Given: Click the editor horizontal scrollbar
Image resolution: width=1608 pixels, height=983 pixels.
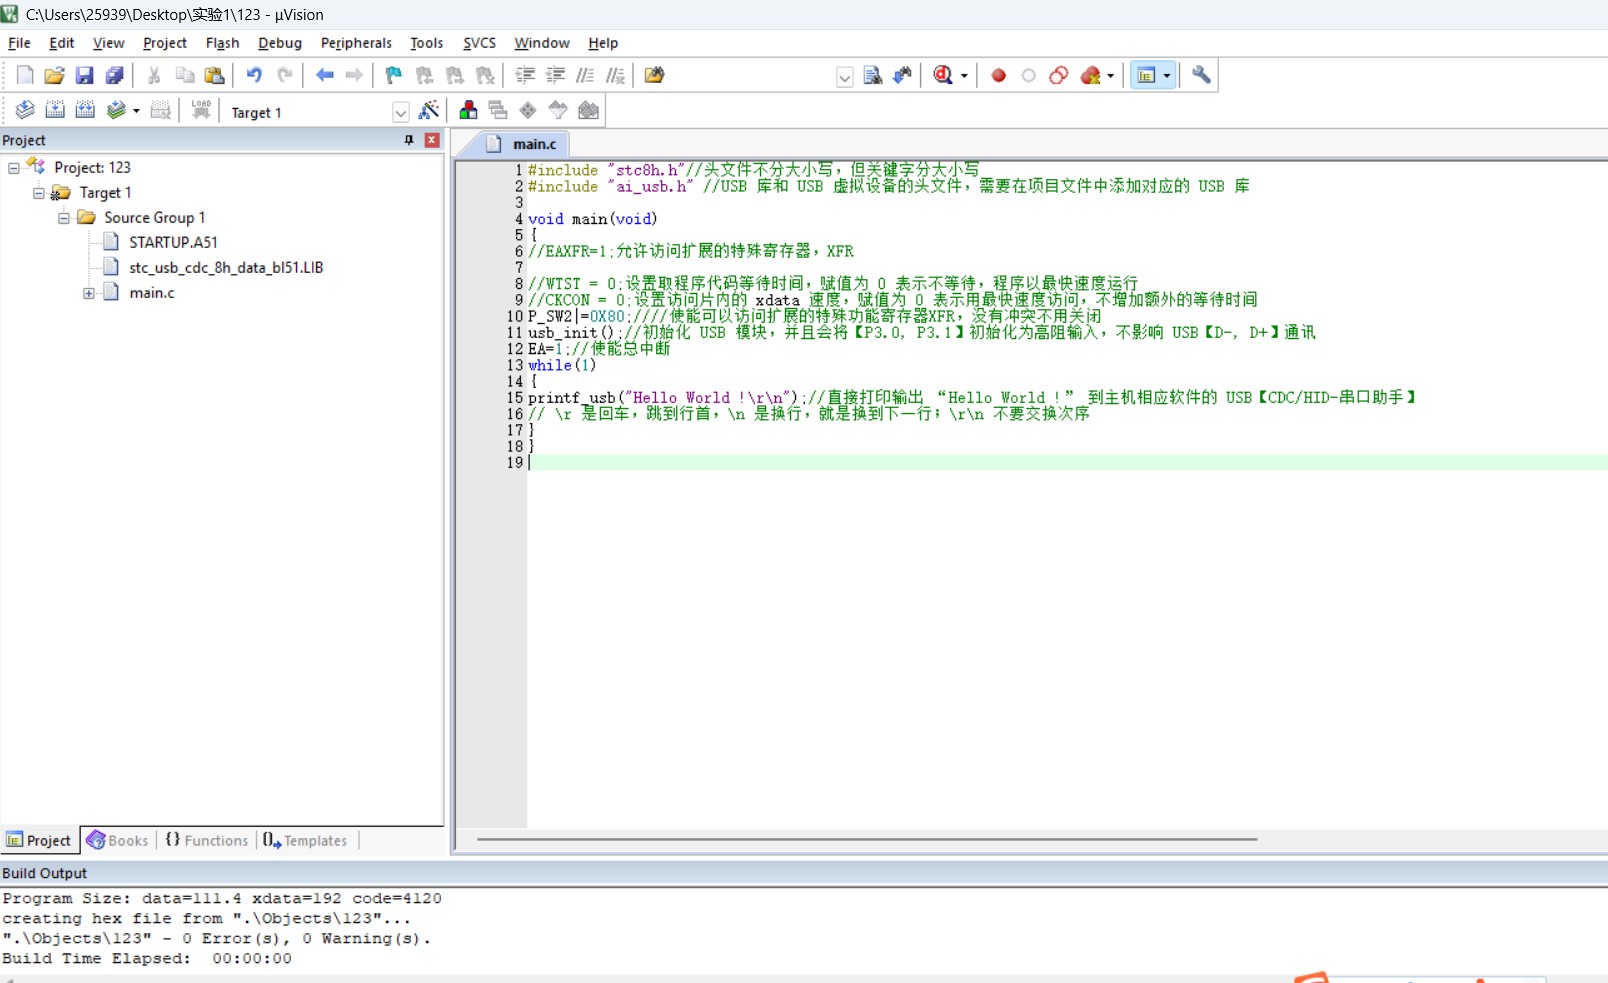Looking at the screenshot, I should click(867, 840).
